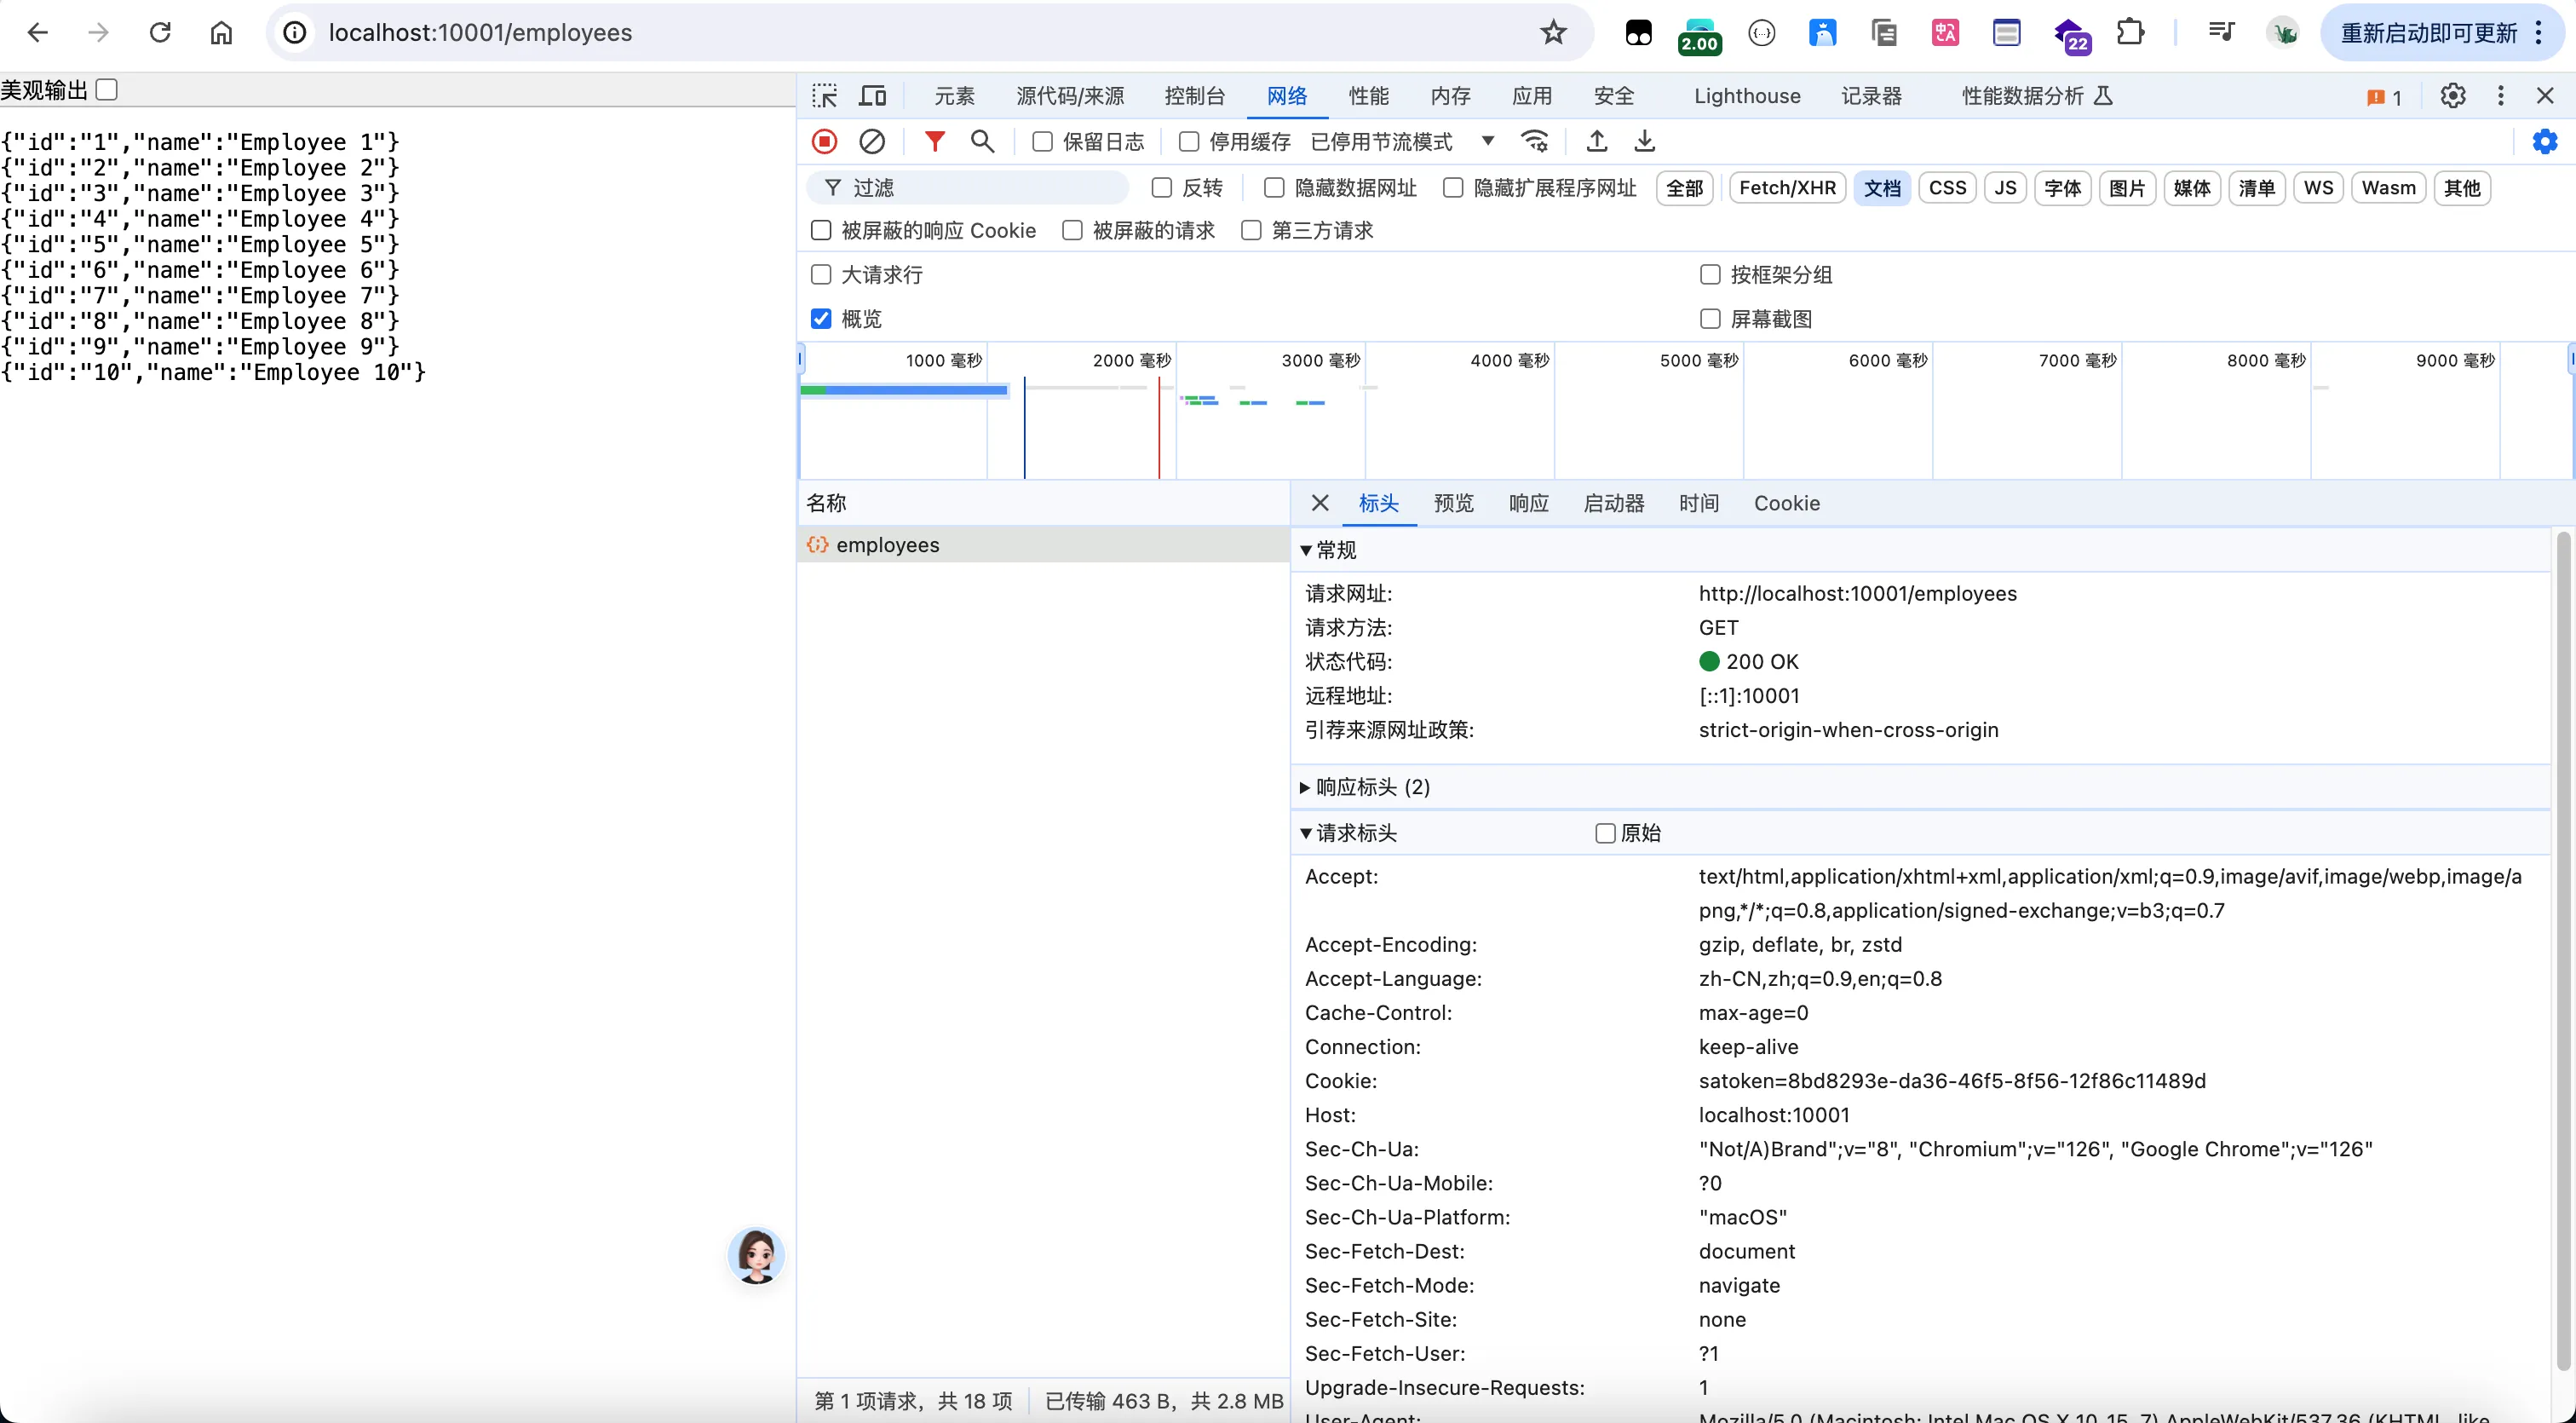
Task: Open the extensions puzzle icon
Action: click(x=2130, y=32)
